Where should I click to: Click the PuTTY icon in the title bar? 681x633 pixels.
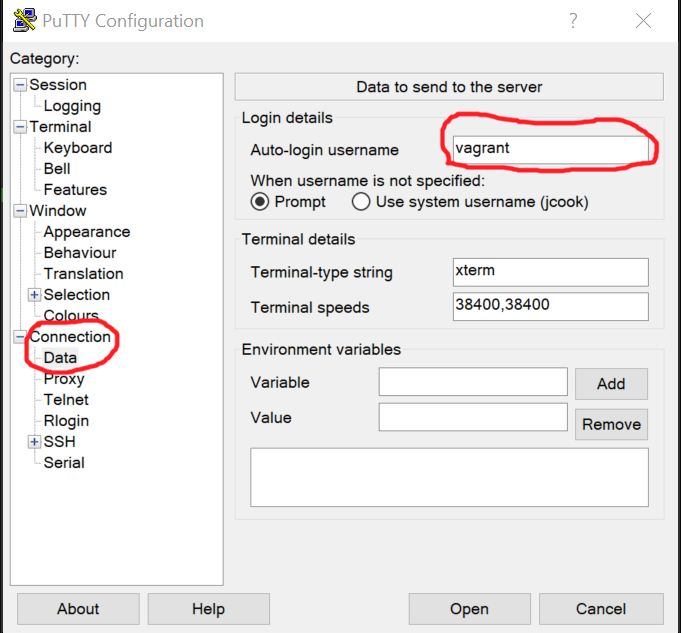[24, 20]
